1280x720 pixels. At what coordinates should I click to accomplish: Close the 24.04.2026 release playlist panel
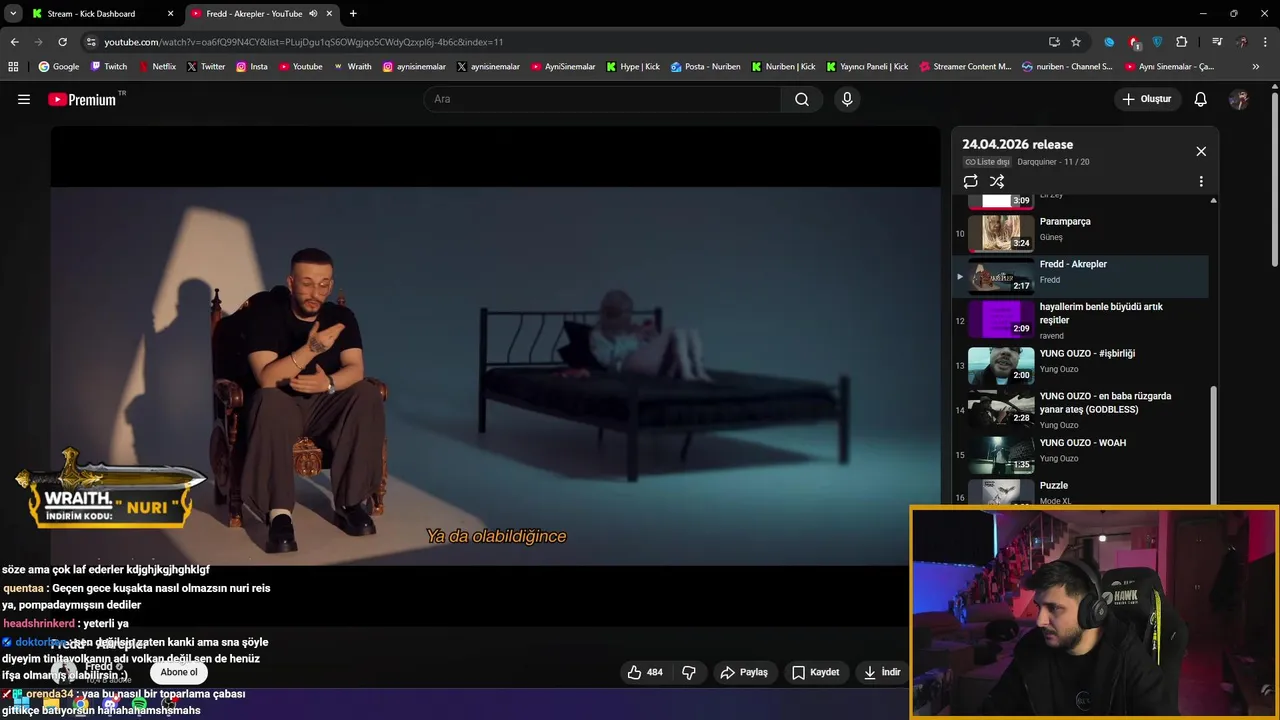(x=1201, y=151)
